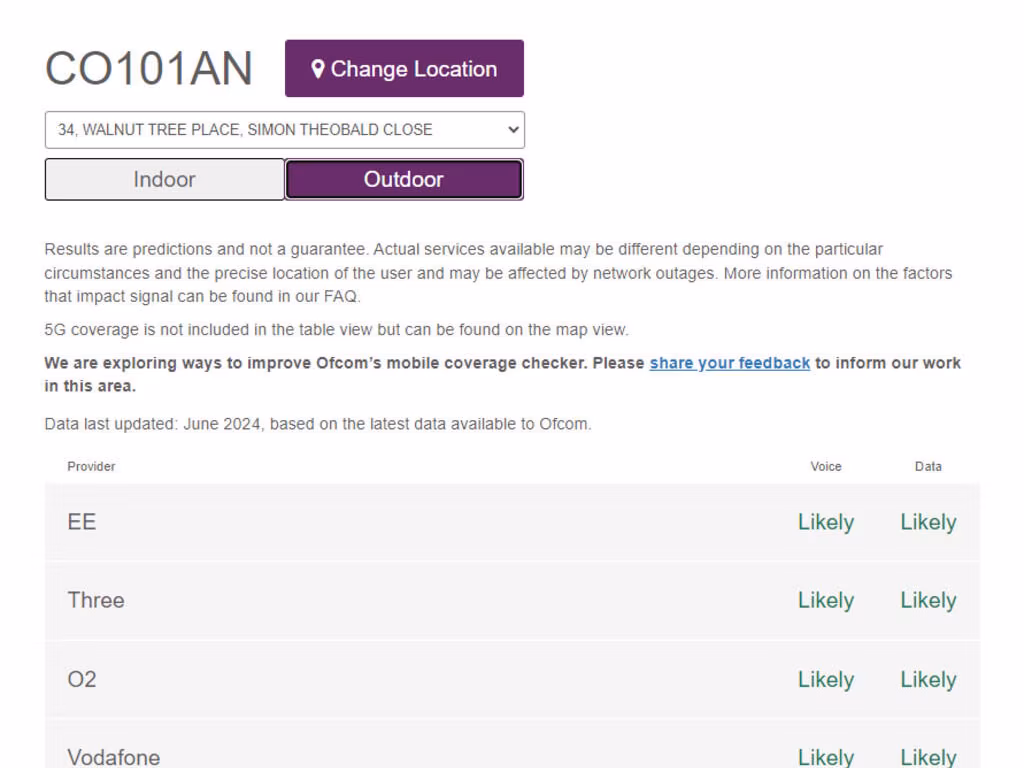The height and width of the screenshot is (768, 1024).
Task: Switch to Indoor coverage
Action: click(x=165, y=180)
